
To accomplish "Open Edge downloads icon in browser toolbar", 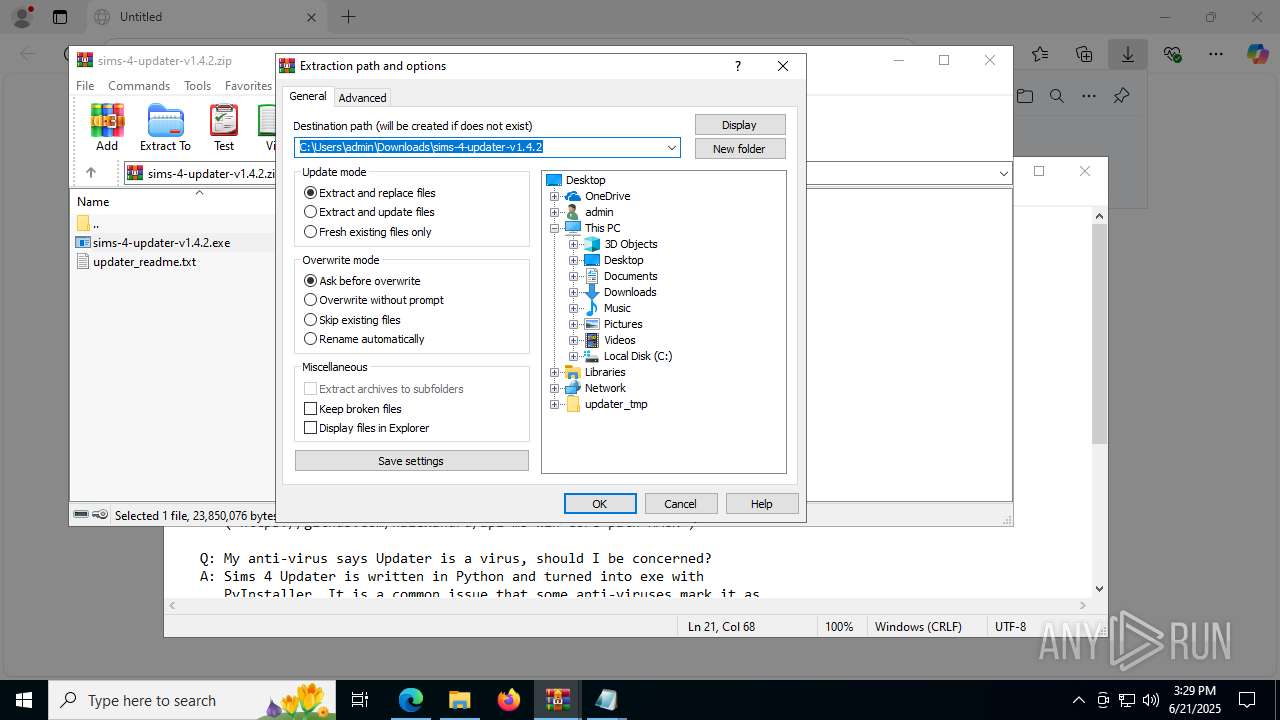I will point(1128,55).
